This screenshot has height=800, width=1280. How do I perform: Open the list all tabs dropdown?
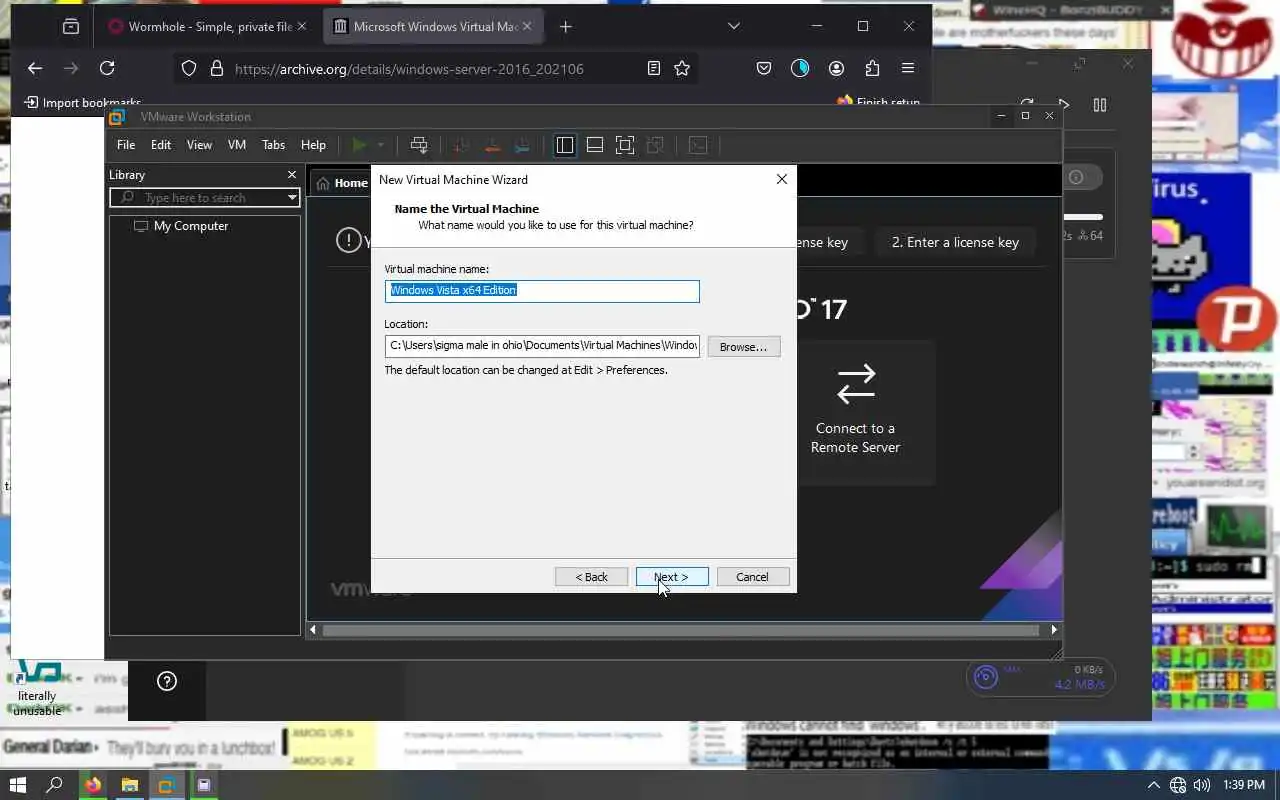coord(733,26)
